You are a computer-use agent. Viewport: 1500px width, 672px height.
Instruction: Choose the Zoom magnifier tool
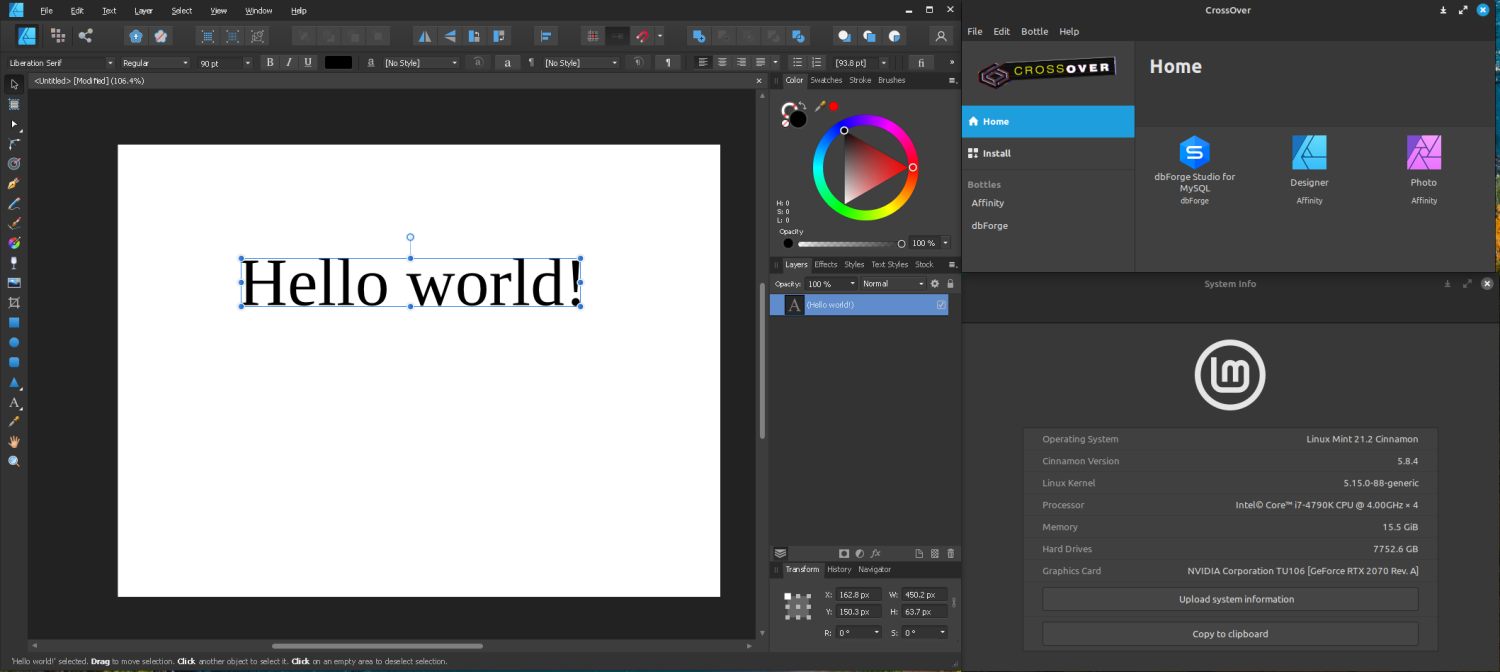pos(14,461)
